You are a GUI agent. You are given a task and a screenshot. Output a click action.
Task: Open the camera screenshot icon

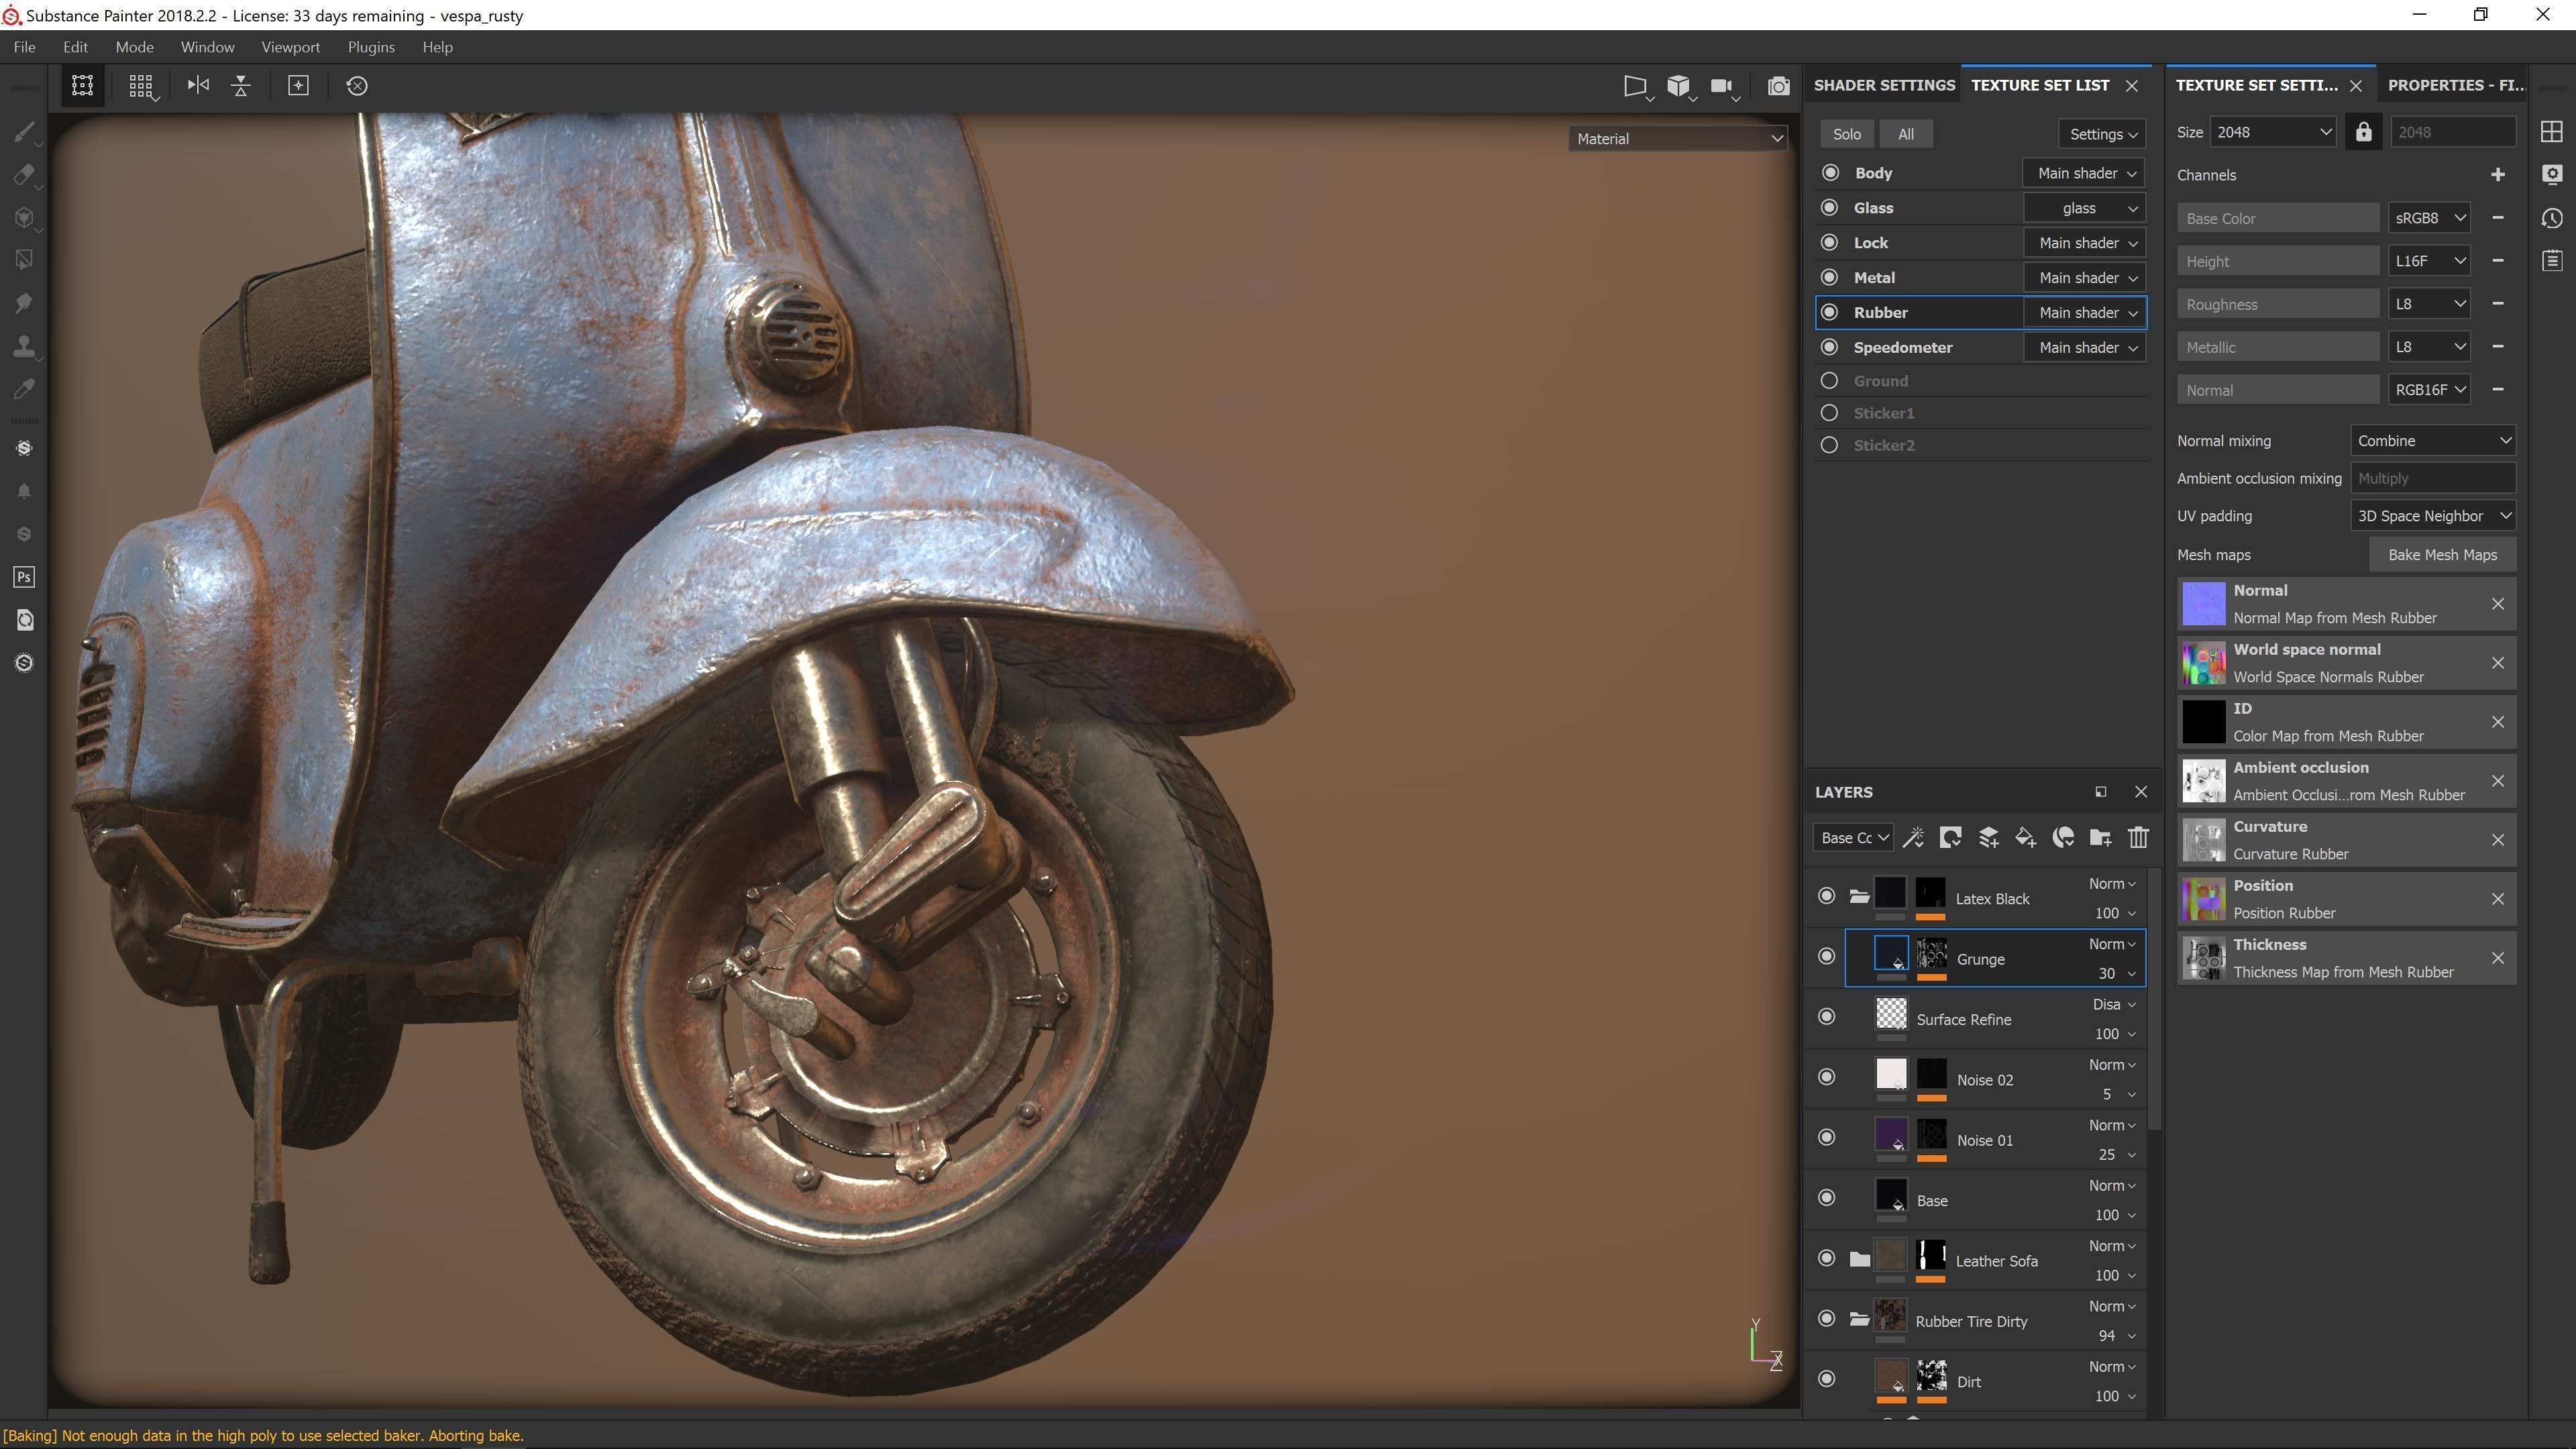[x=1778, y=86]
